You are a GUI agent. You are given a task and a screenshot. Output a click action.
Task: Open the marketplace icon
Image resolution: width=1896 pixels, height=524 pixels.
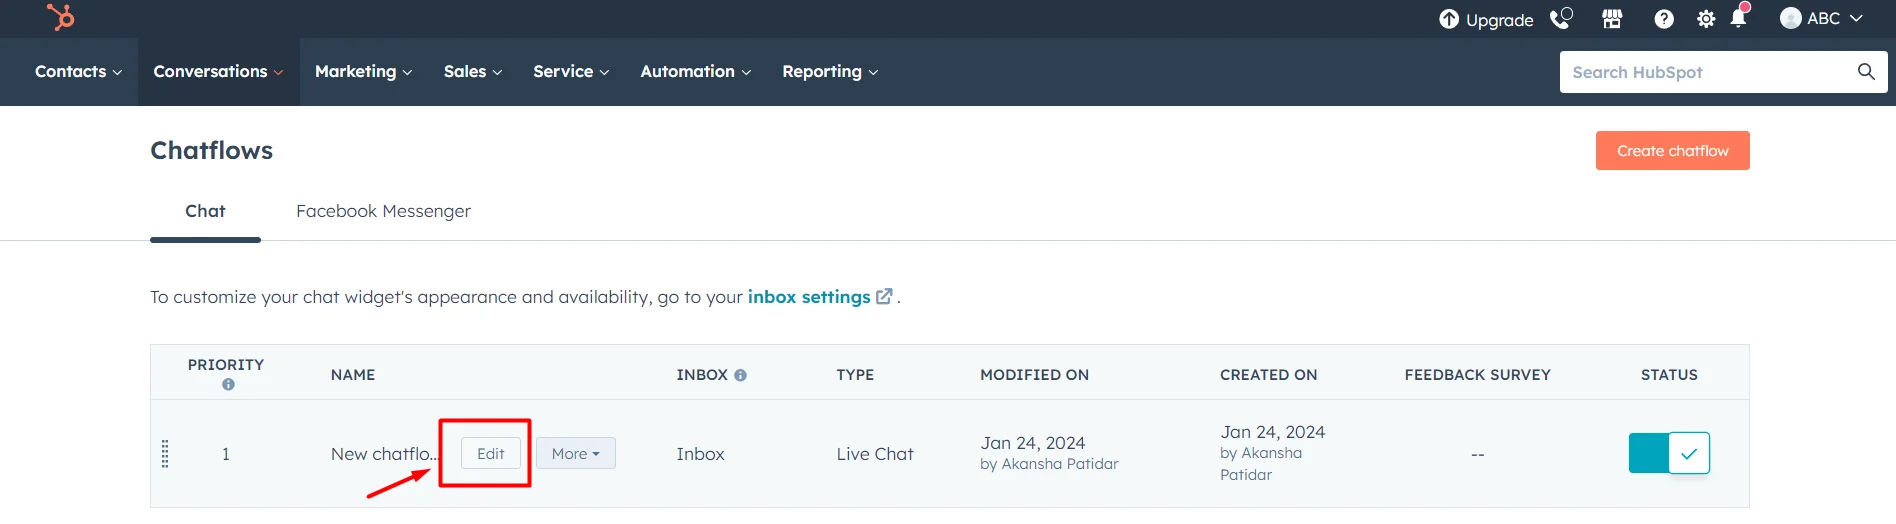point(1612,19)
